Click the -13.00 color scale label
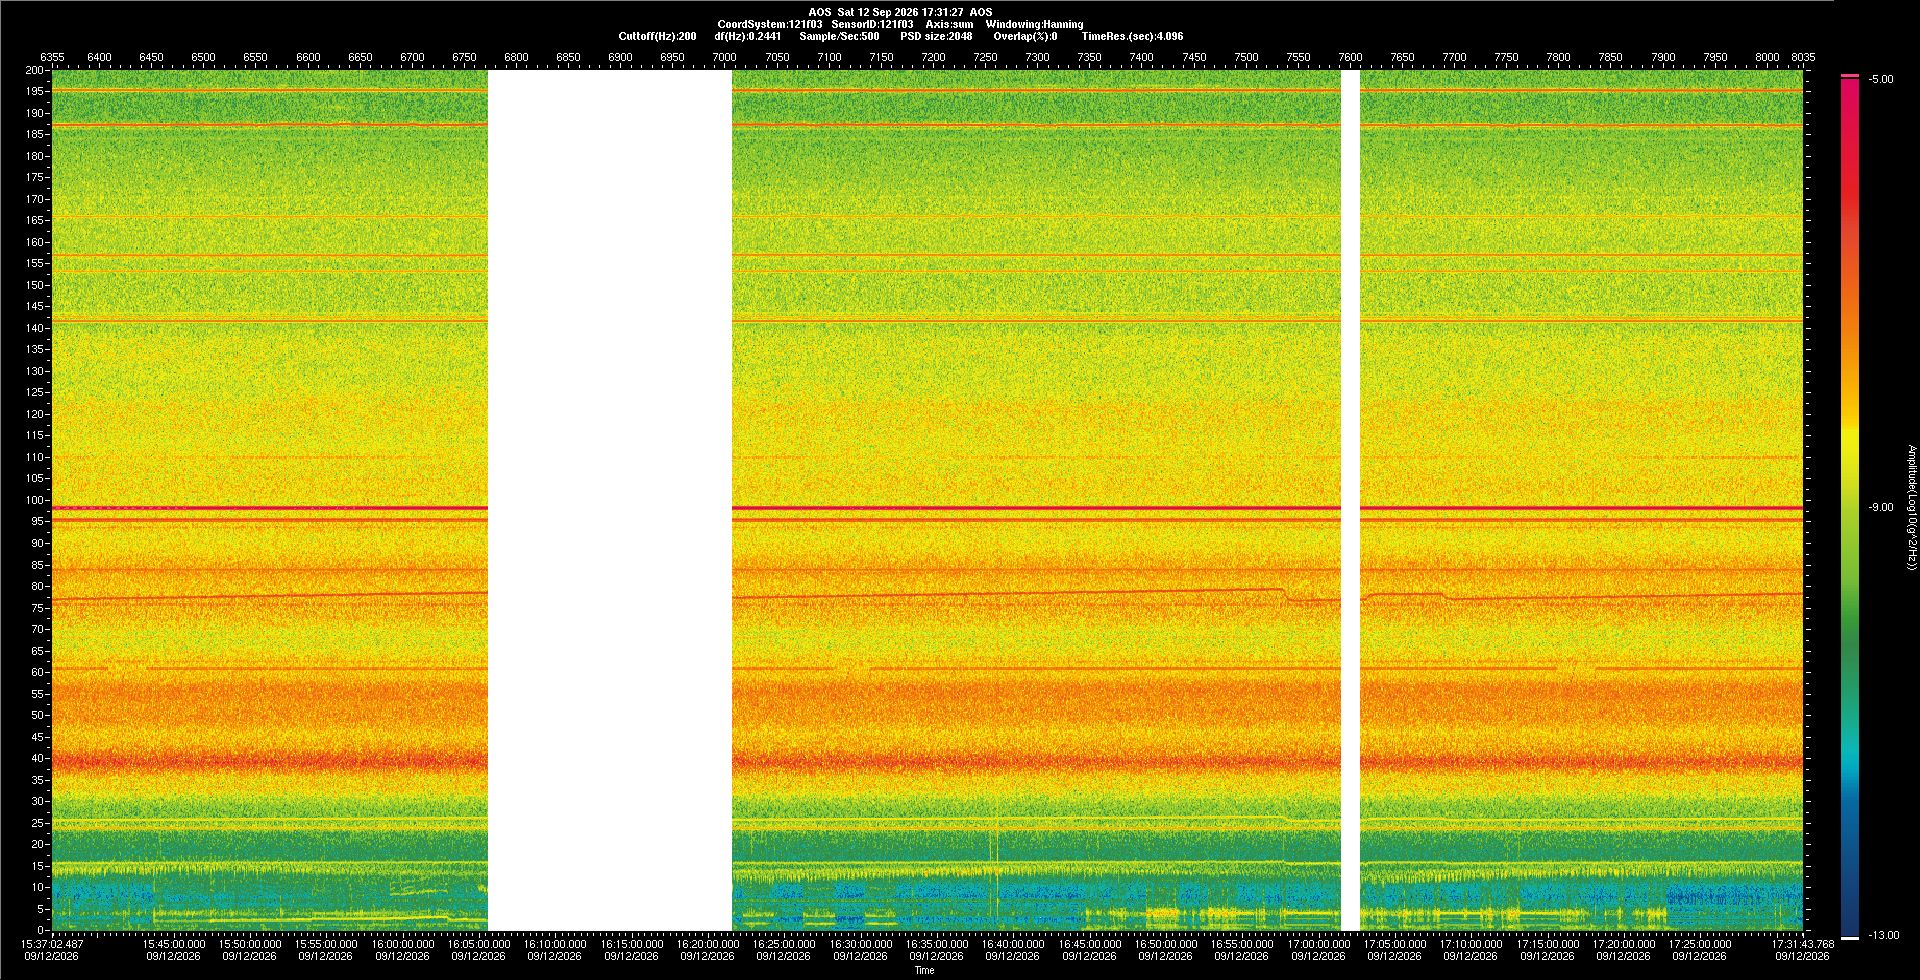The image size is (1920, 980). pos(1884,935)
